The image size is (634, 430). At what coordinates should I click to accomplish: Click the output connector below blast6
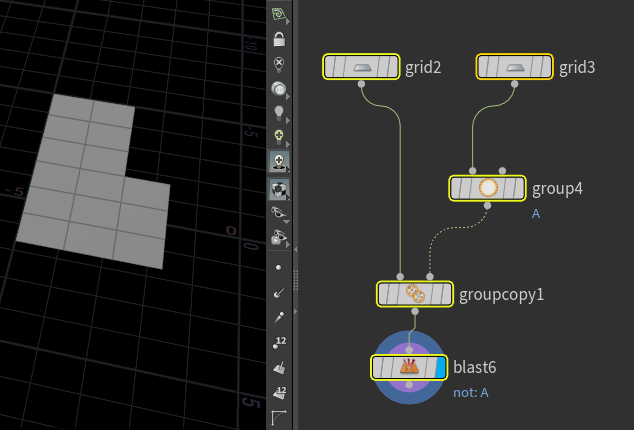click(x=409, y=385)
